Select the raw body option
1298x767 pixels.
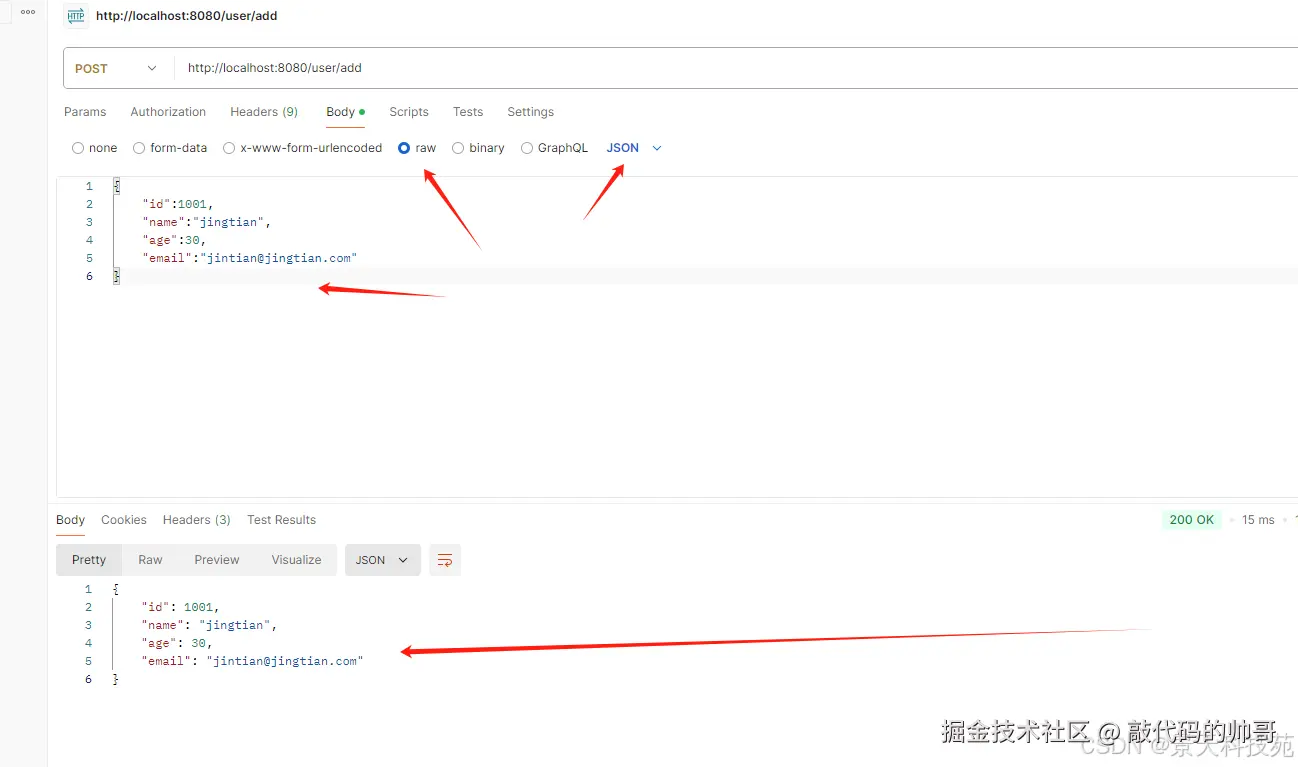pos(417,148)
